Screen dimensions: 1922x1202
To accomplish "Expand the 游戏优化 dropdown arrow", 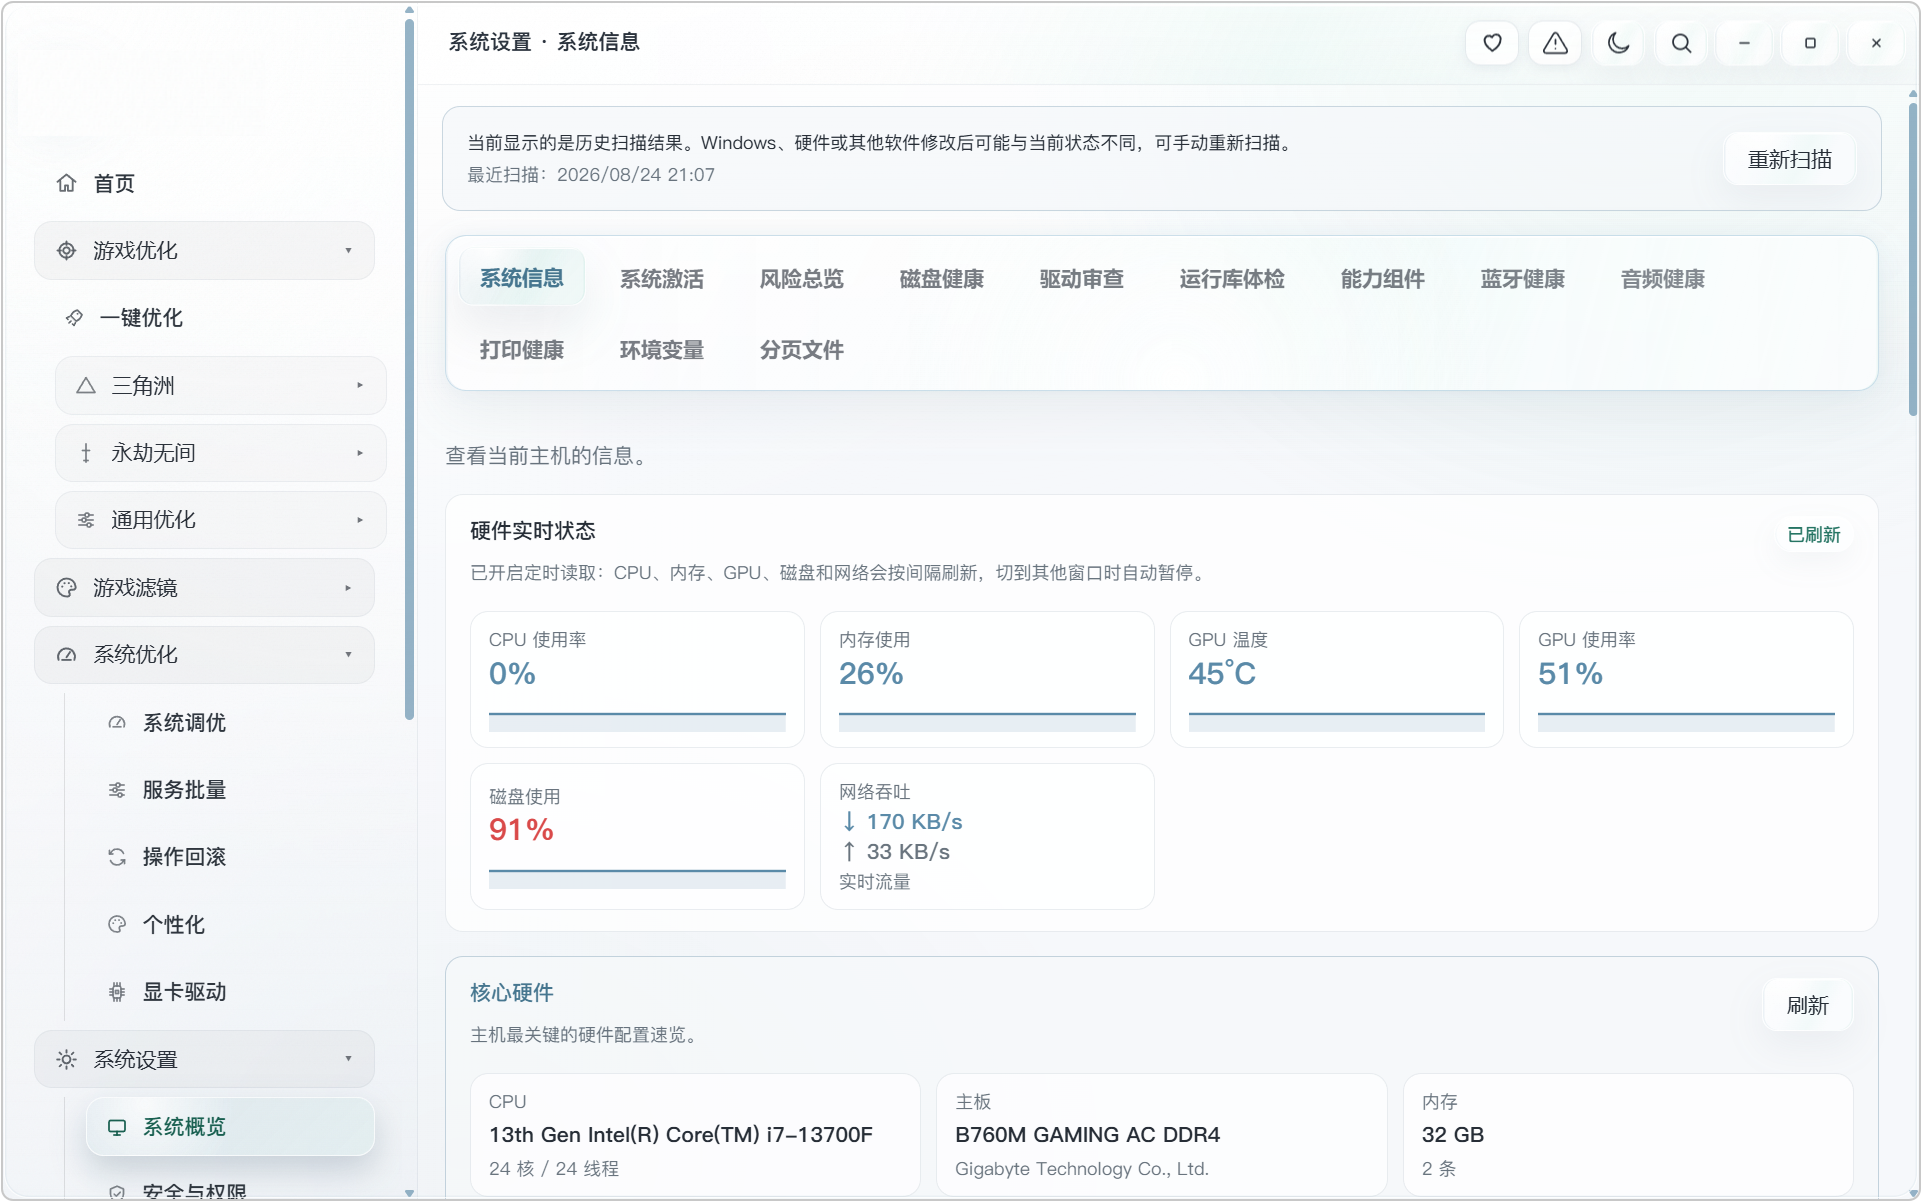I will point(348,250).
